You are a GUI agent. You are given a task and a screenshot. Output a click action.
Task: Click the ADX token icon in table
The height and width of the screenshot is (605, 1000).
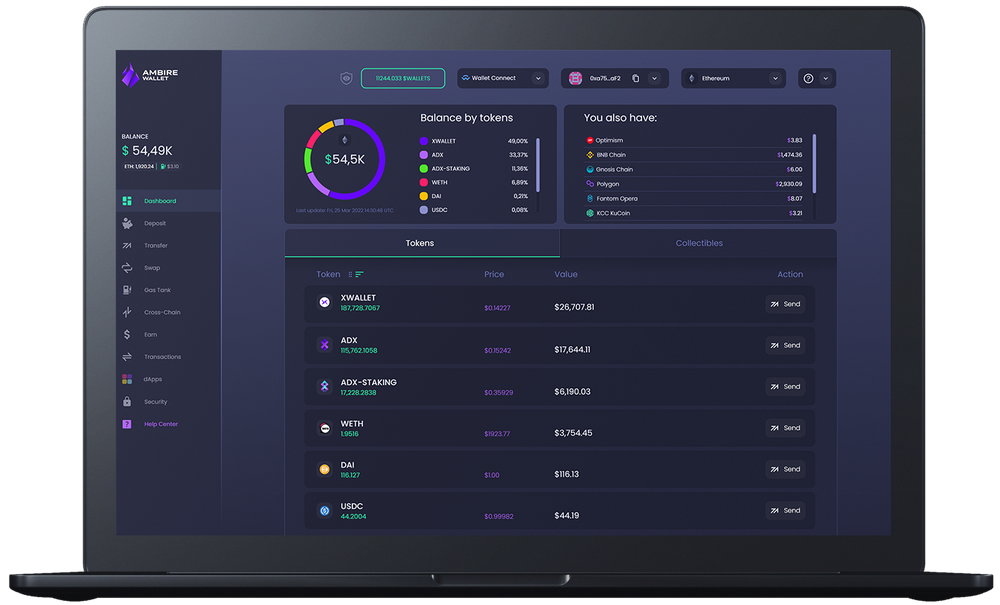pyautogui.click(x=325, y=345)
